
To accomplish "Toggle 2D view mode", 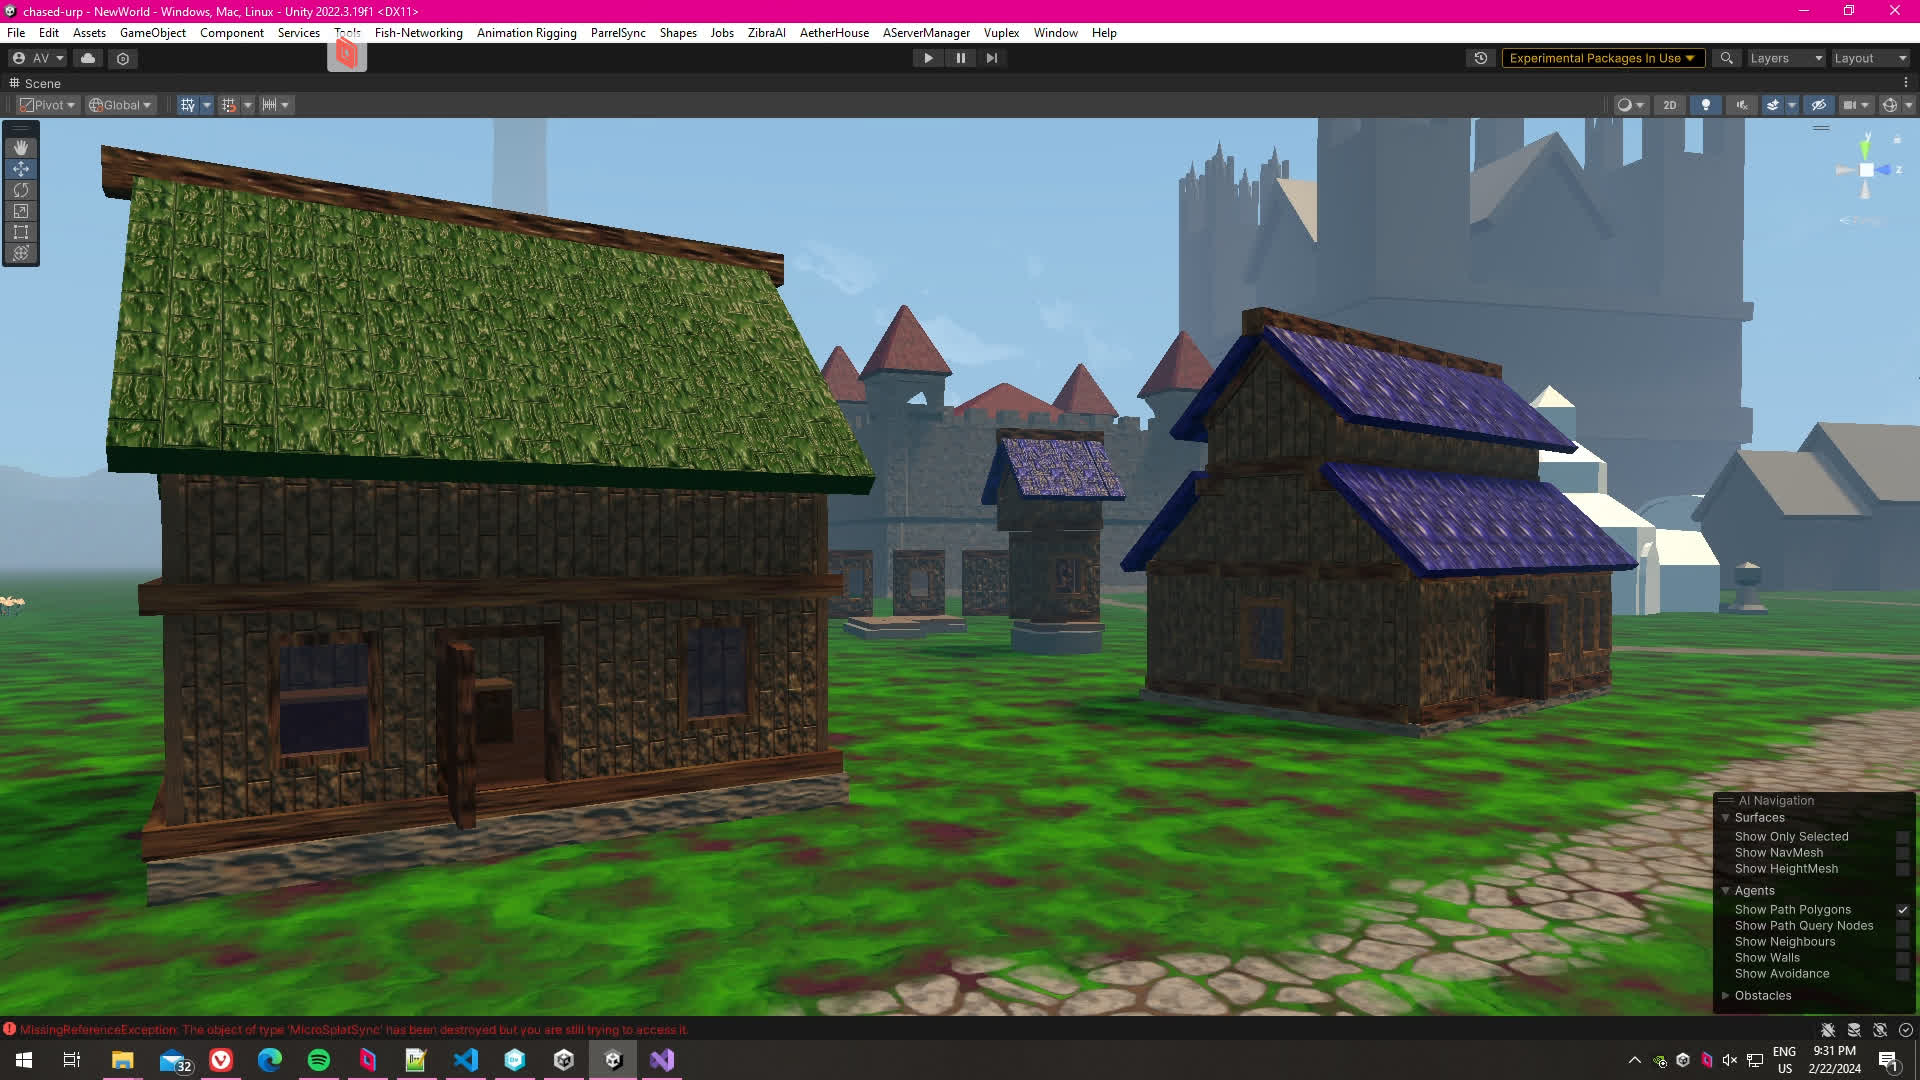I will 1669,105.
